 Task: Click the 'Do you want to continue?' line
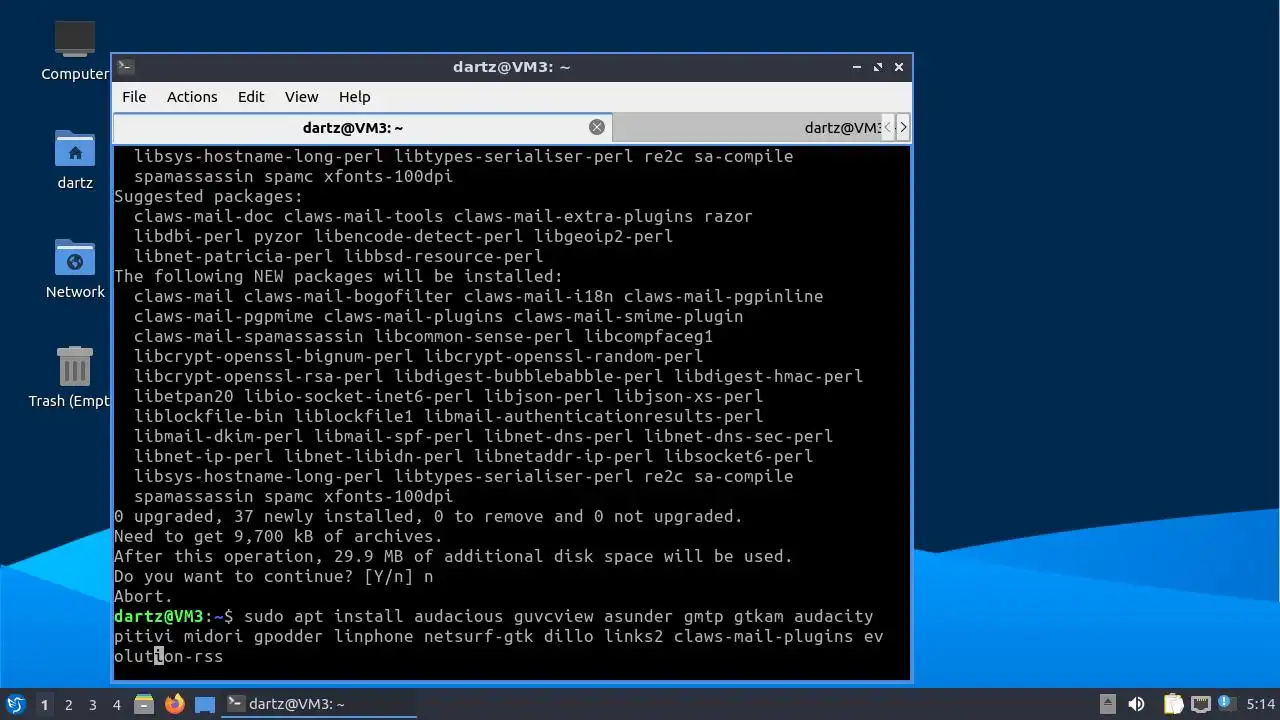(274, 576)
